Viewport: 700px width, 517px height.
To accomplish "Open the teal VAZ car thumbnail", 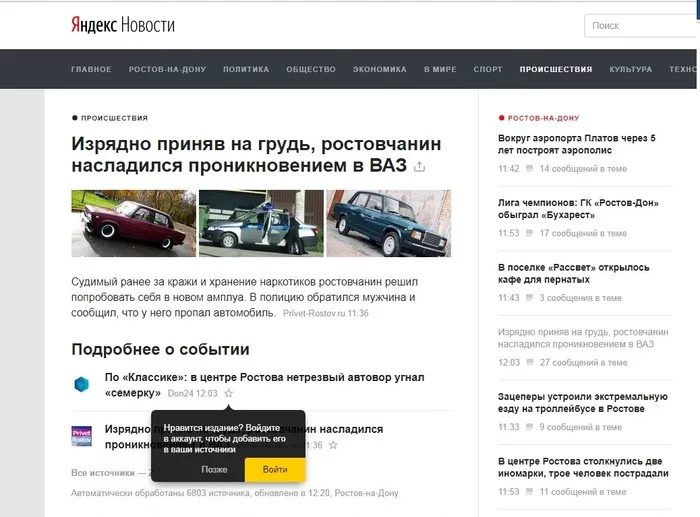I will tap(389, 223).
